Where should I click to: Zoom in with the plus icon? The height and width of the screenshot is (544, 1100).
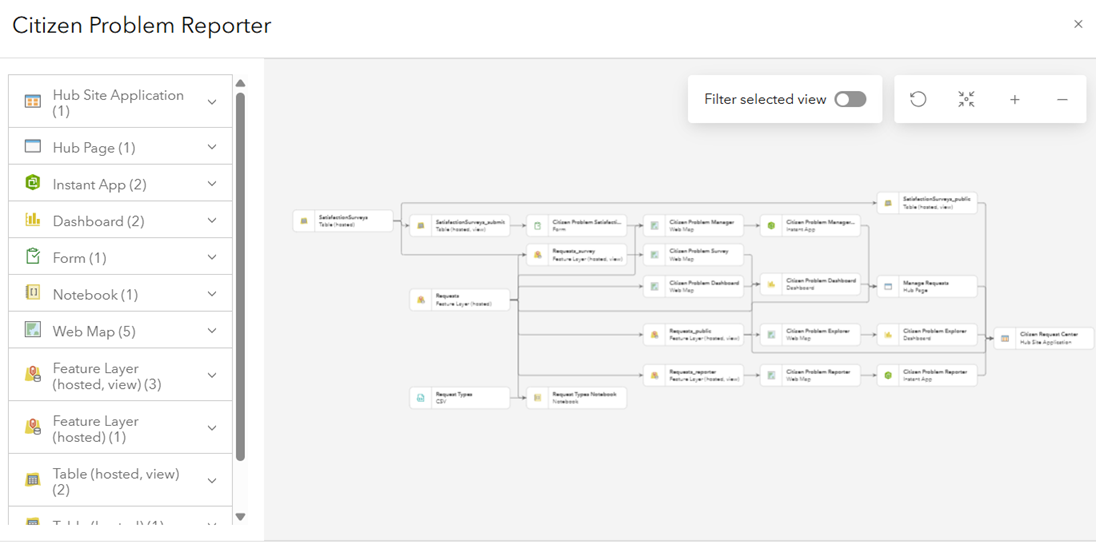[x=1014, y=99]
